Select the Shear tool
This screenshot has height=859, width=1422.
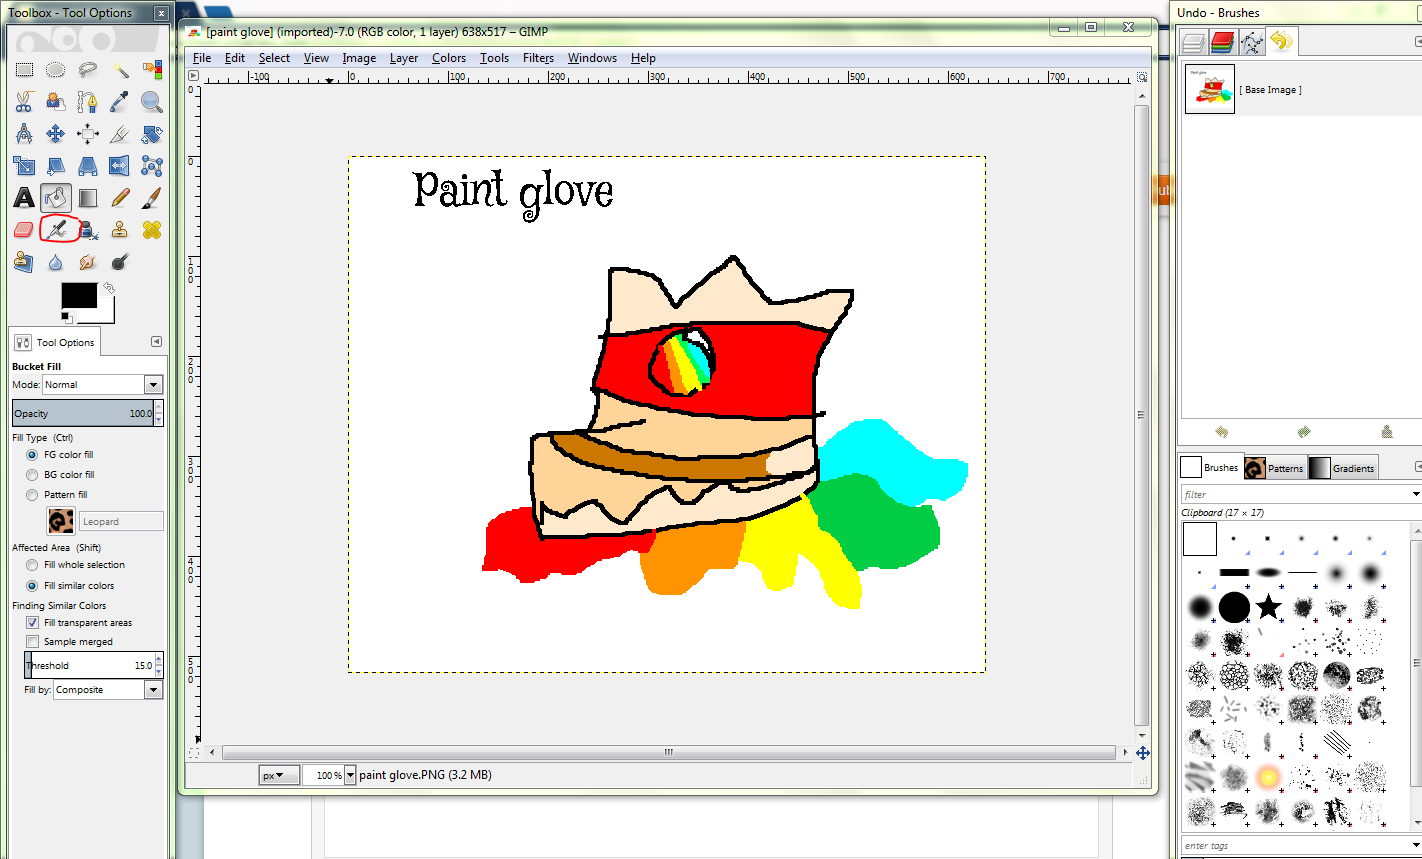[56, 166]
